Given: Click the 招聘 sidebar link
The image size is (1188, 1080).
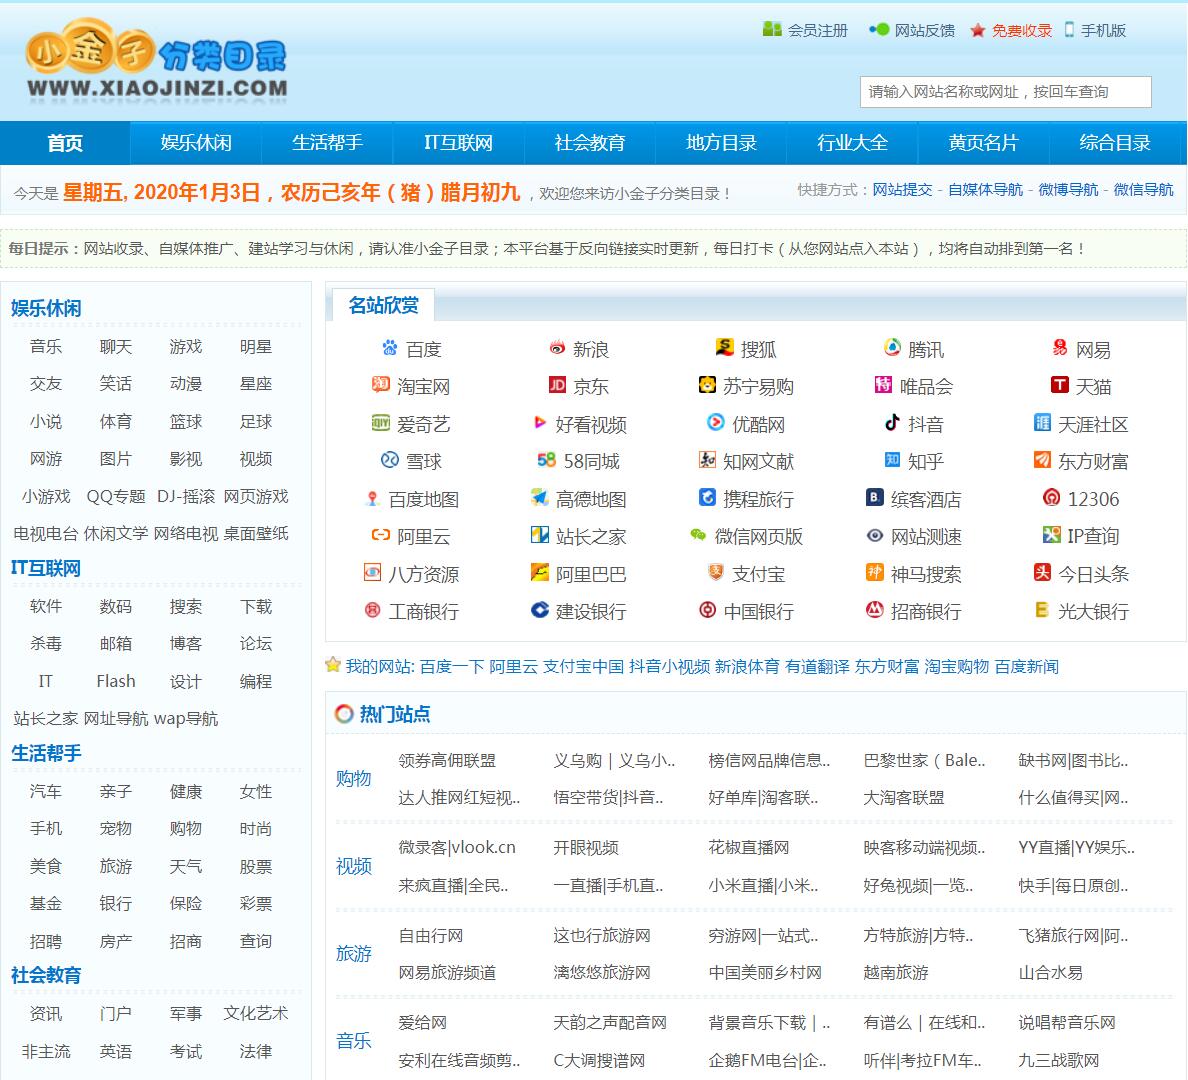Looking at the screenshot, I should pyautogui.click(x=45, y=941).
